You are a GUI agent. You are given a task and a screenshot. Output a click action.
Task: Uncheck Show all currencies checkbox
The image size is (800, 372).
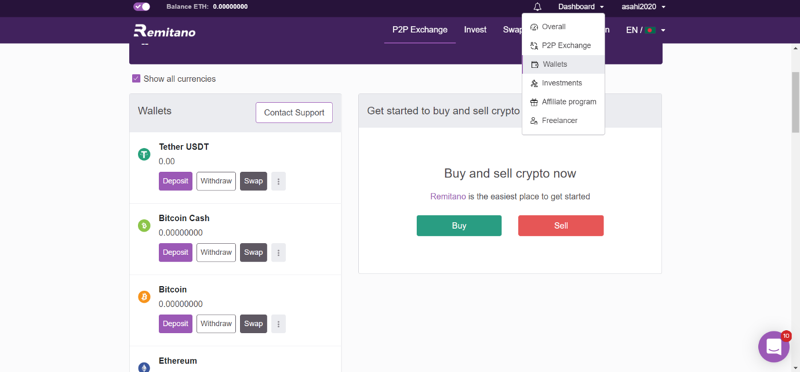(136, 79)
